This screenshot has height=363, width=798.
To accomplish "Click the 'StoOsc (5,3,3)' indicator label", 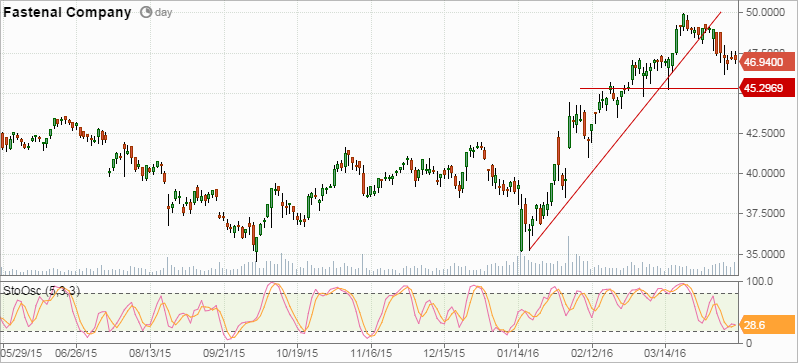I will pos(42,291).
